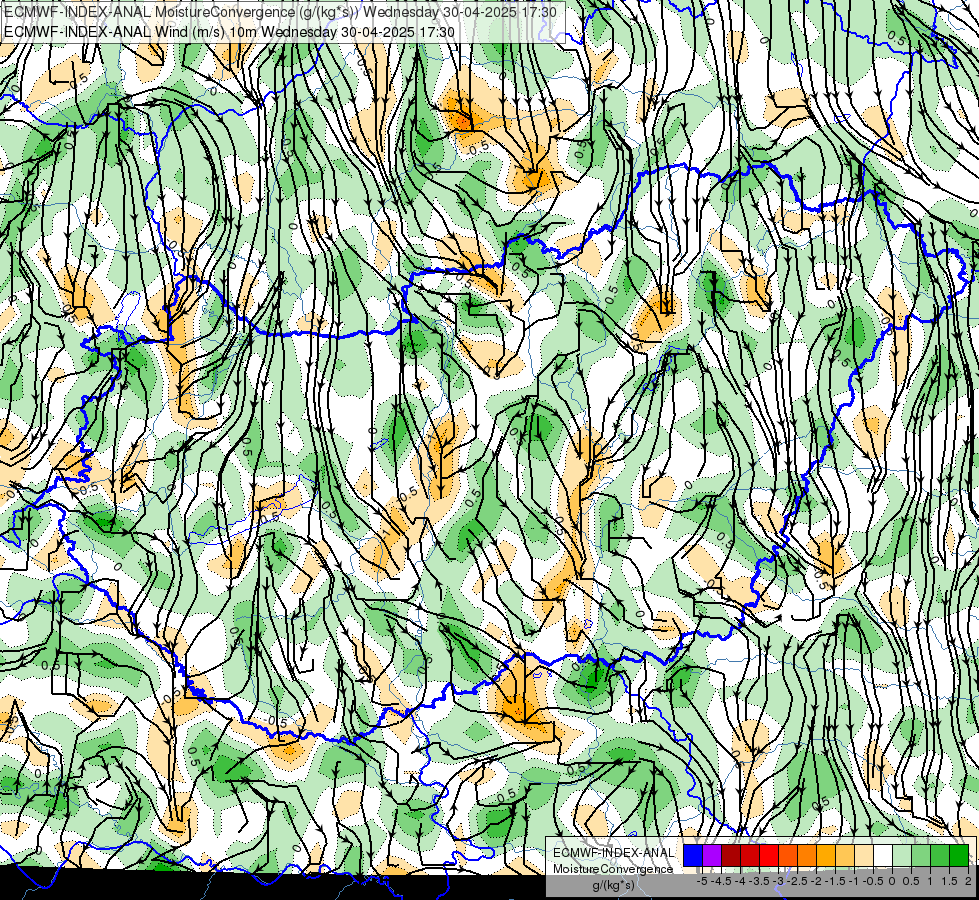Pick legend swatch between -1.5 and -1
979x900 pixels.
click(845, 856)
